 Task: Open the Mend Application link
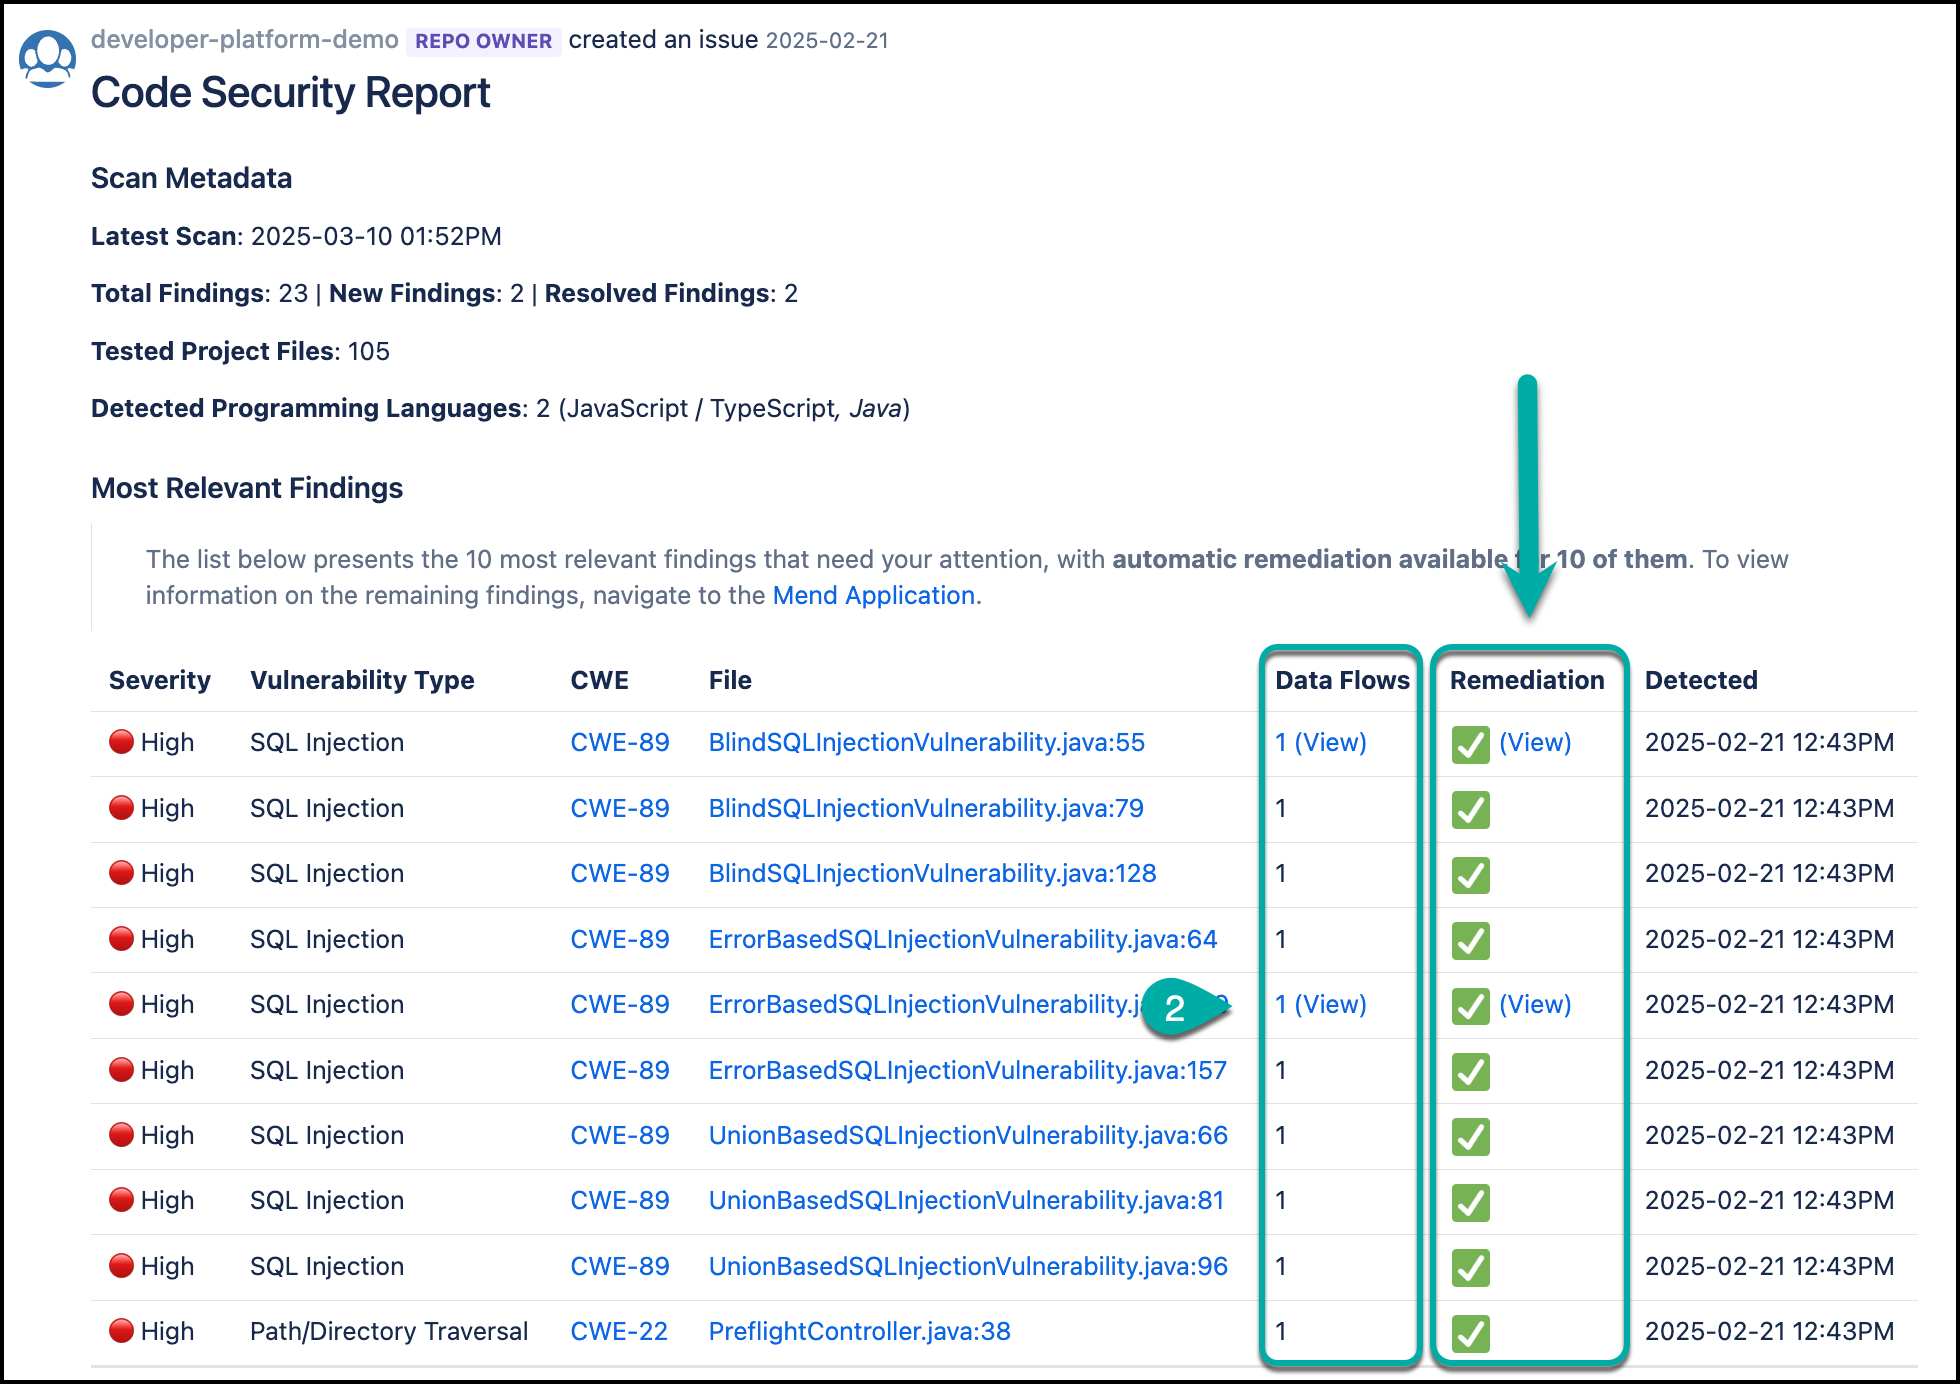(x=873, y=596)
